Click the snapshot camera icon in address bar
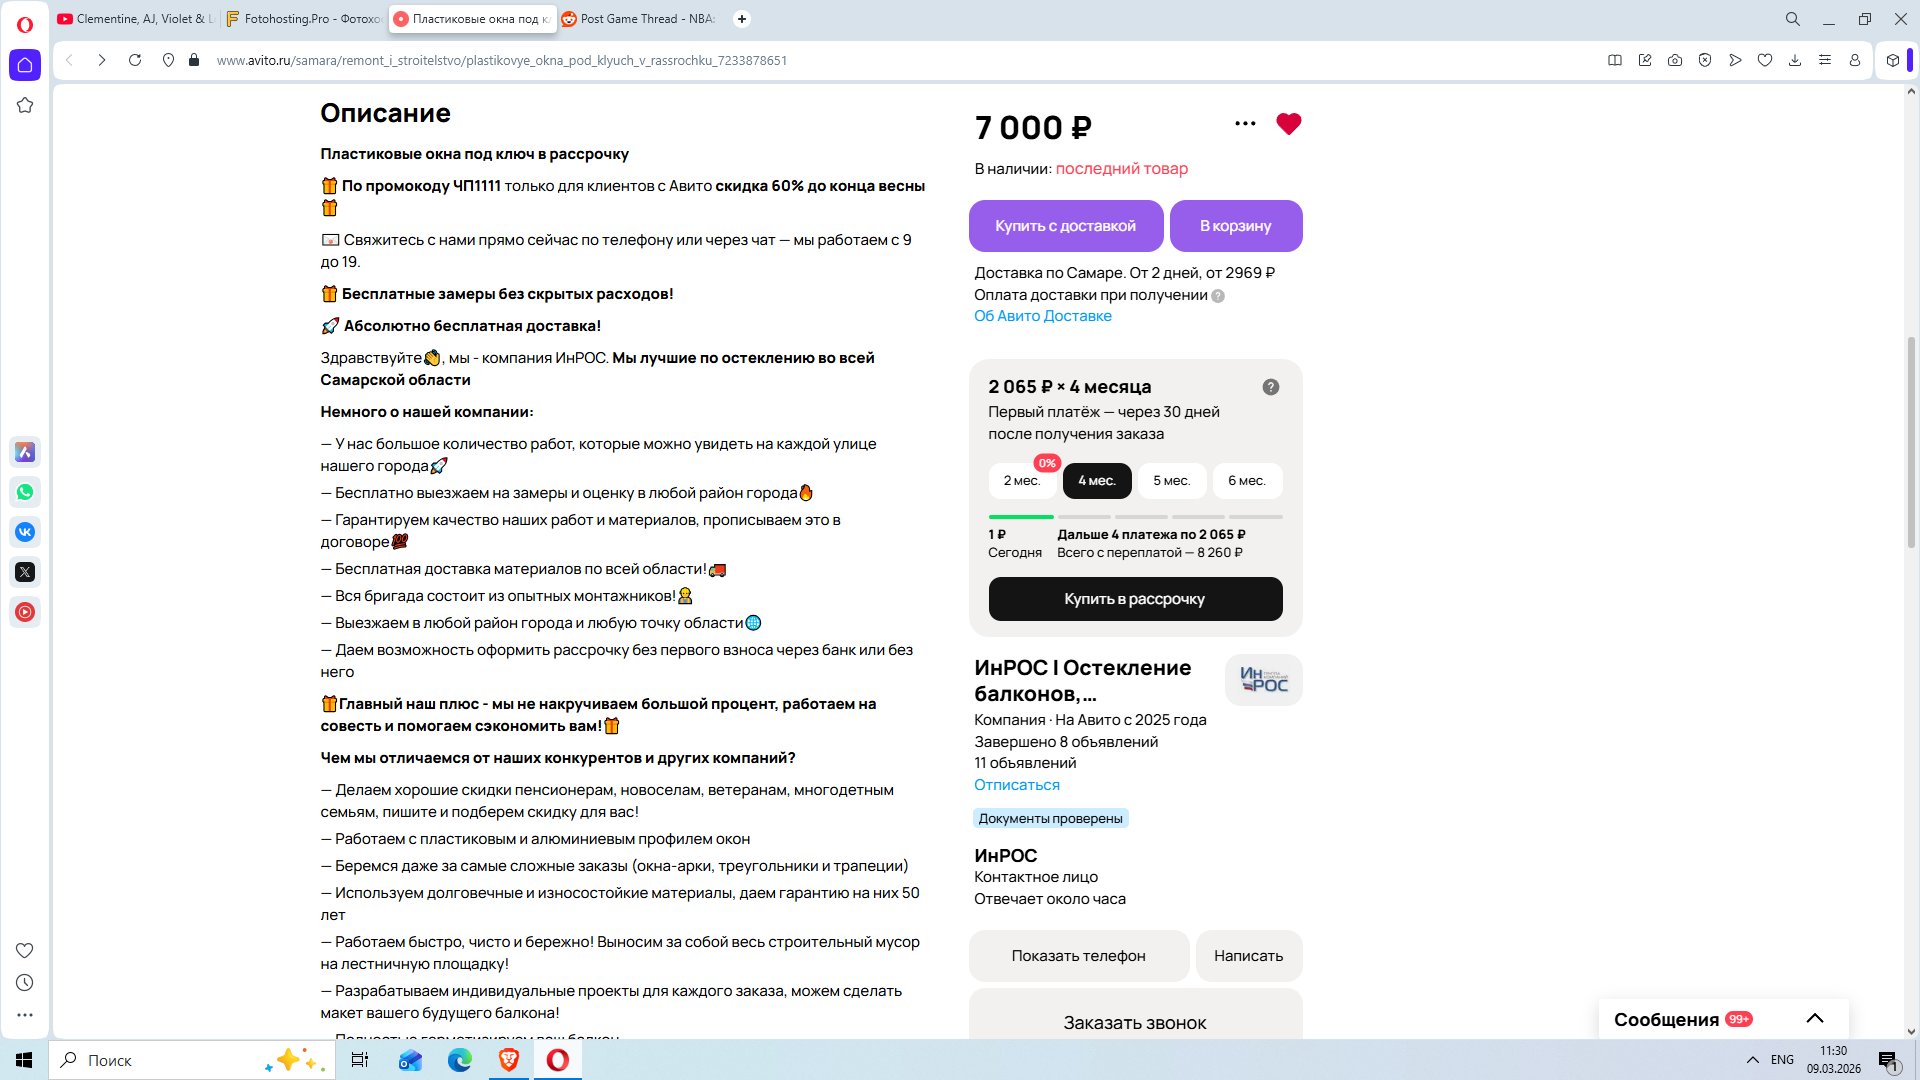This screenshot has height=1080, width=1920. coord(1675,60)
